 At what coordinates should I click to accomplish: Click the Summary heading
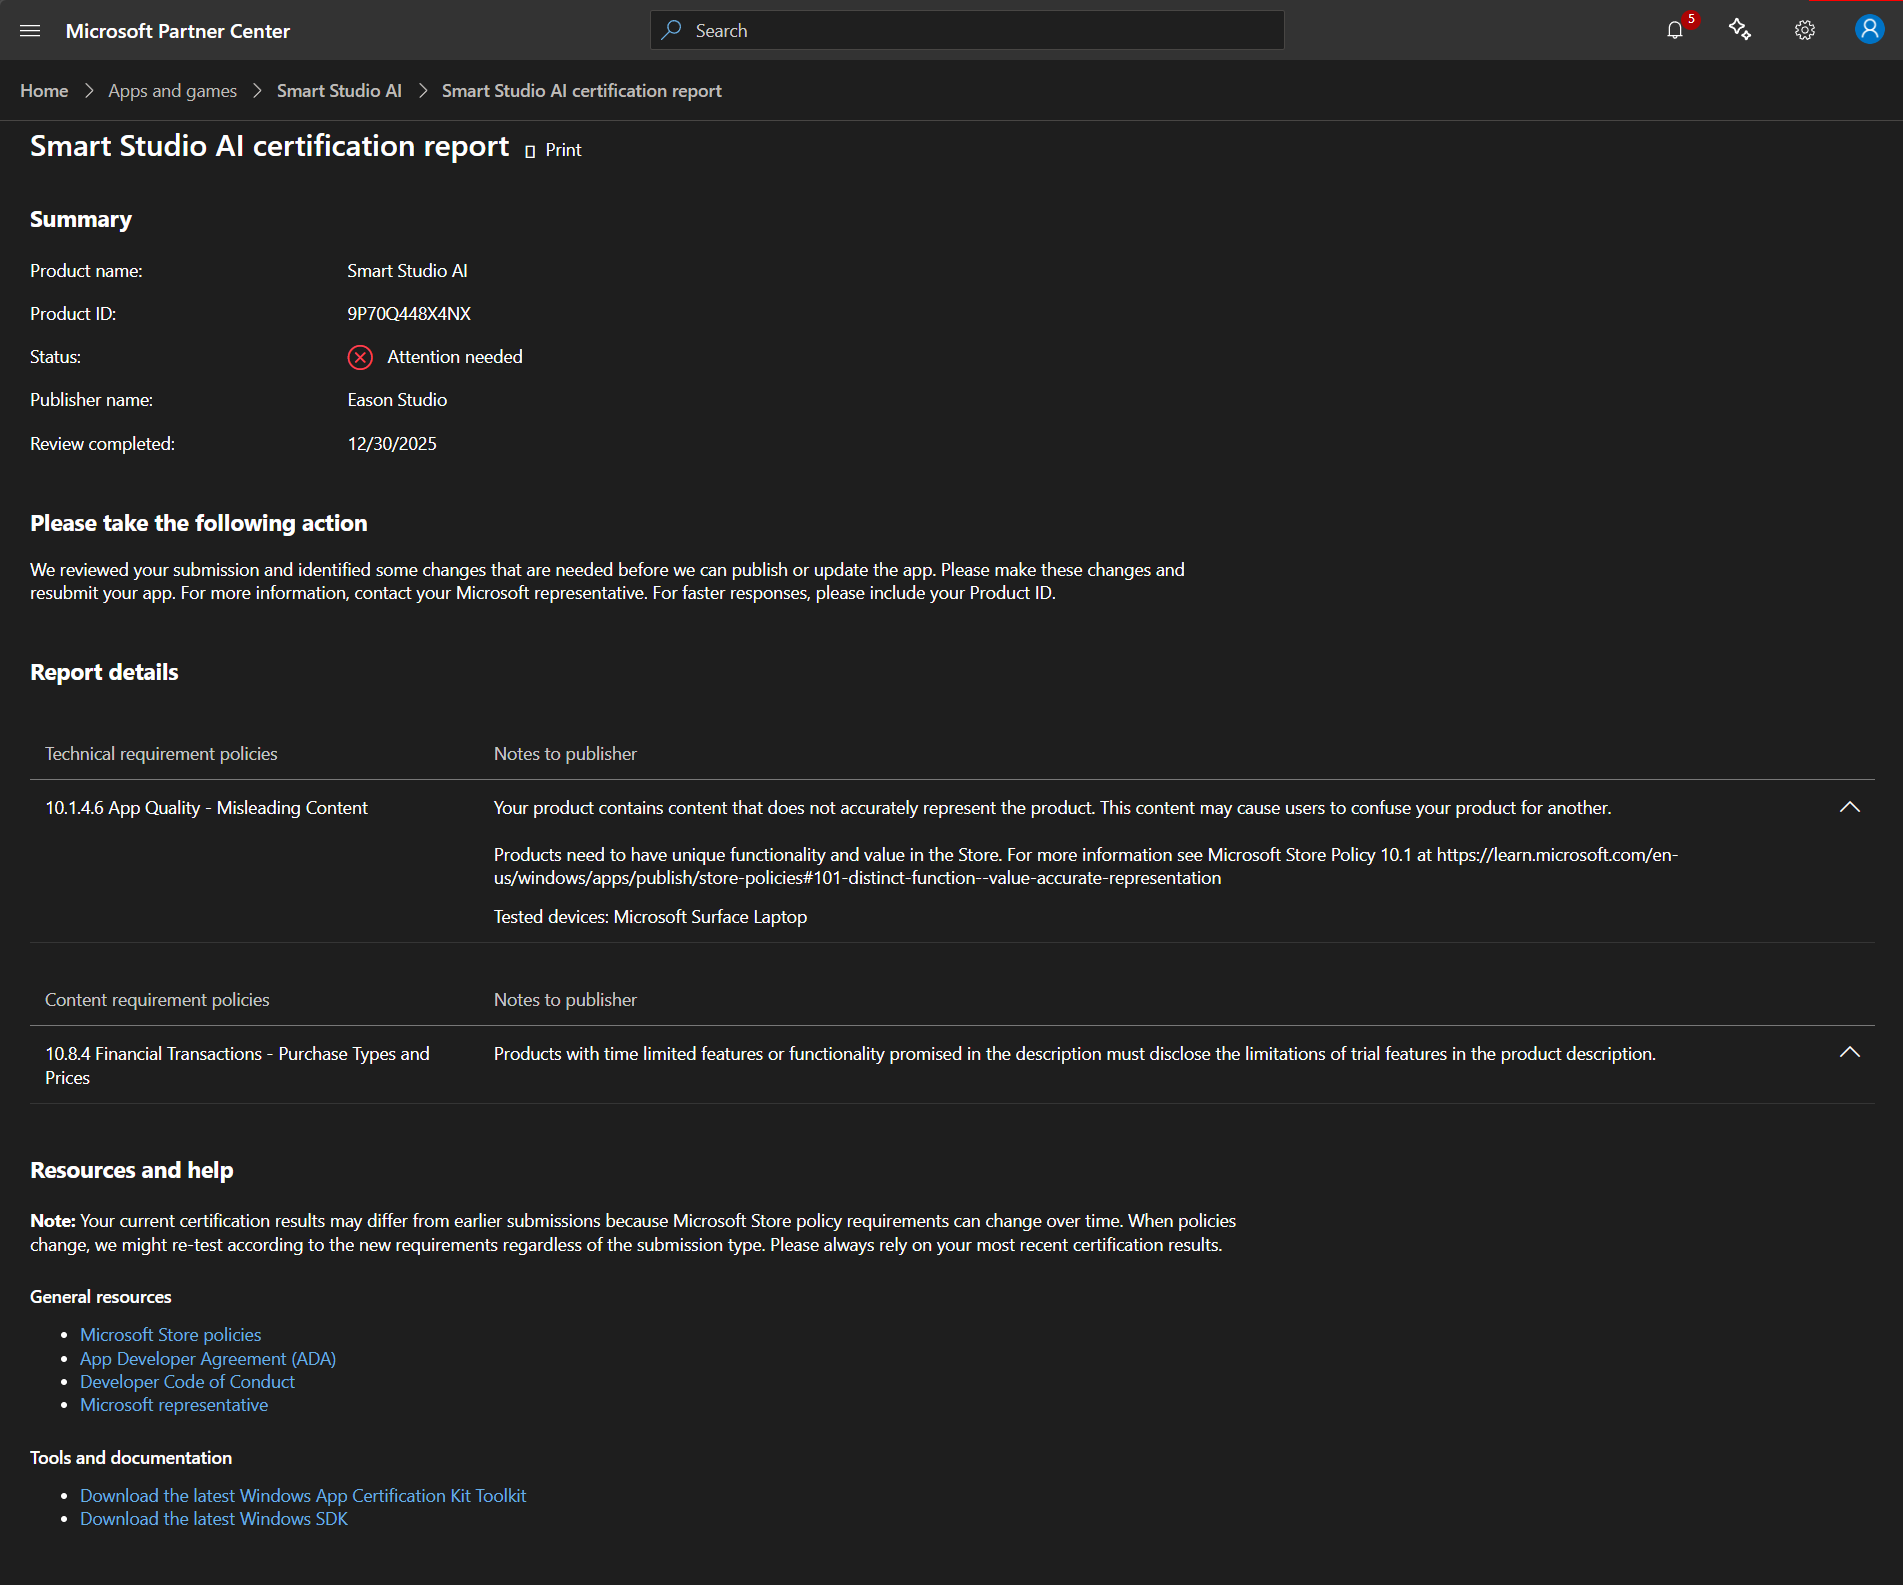81,219
